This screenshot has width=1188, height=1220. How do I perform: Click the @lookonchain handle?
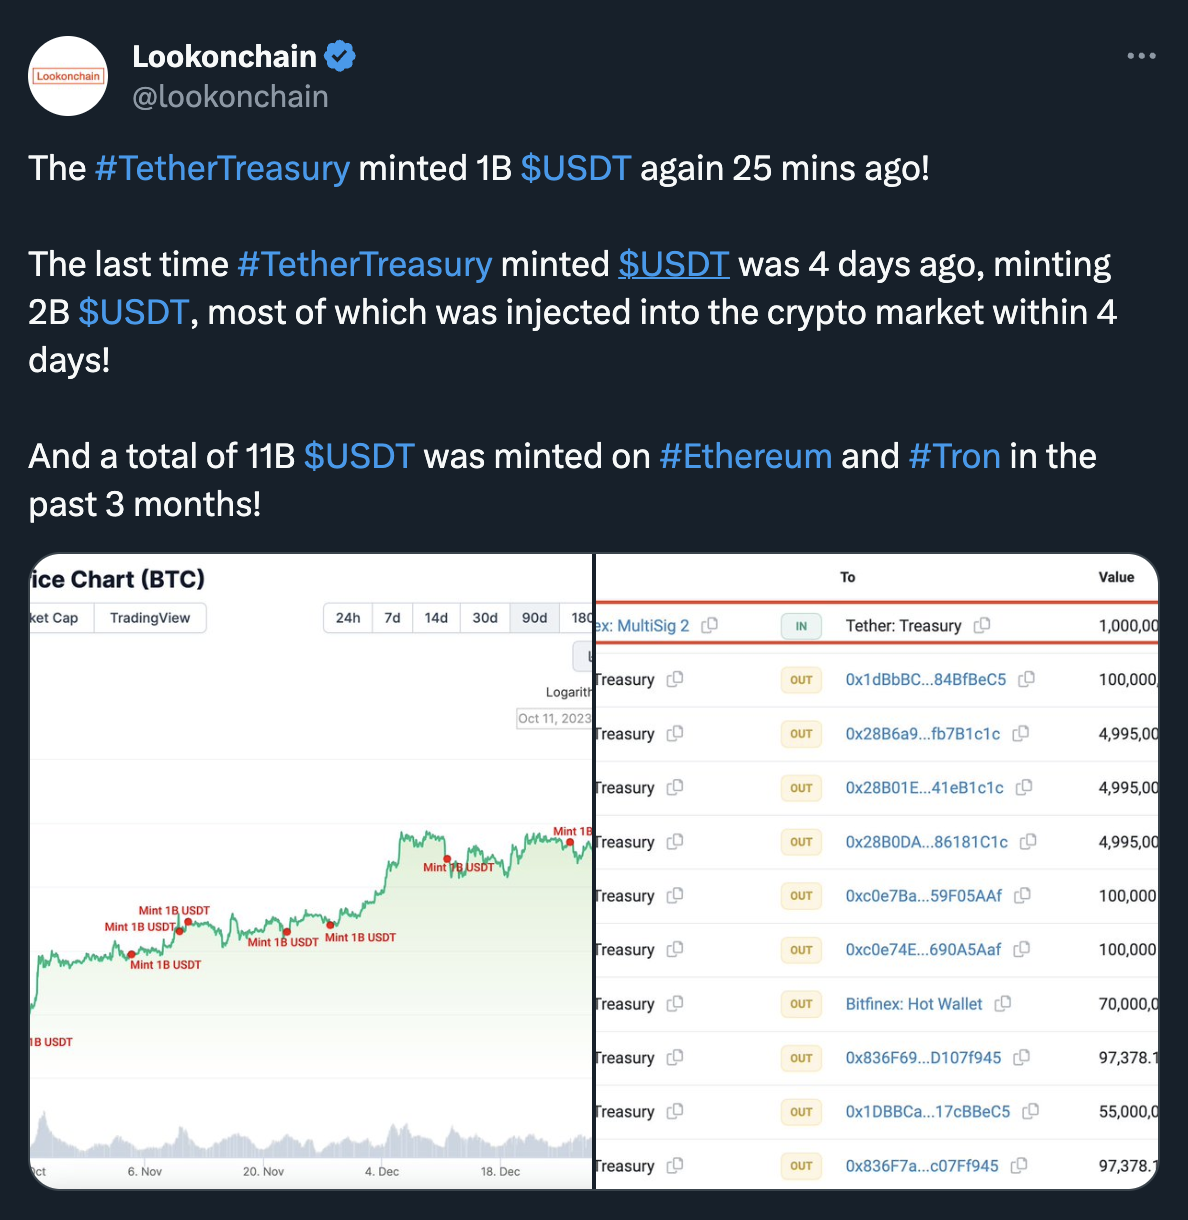pos(230,97)
